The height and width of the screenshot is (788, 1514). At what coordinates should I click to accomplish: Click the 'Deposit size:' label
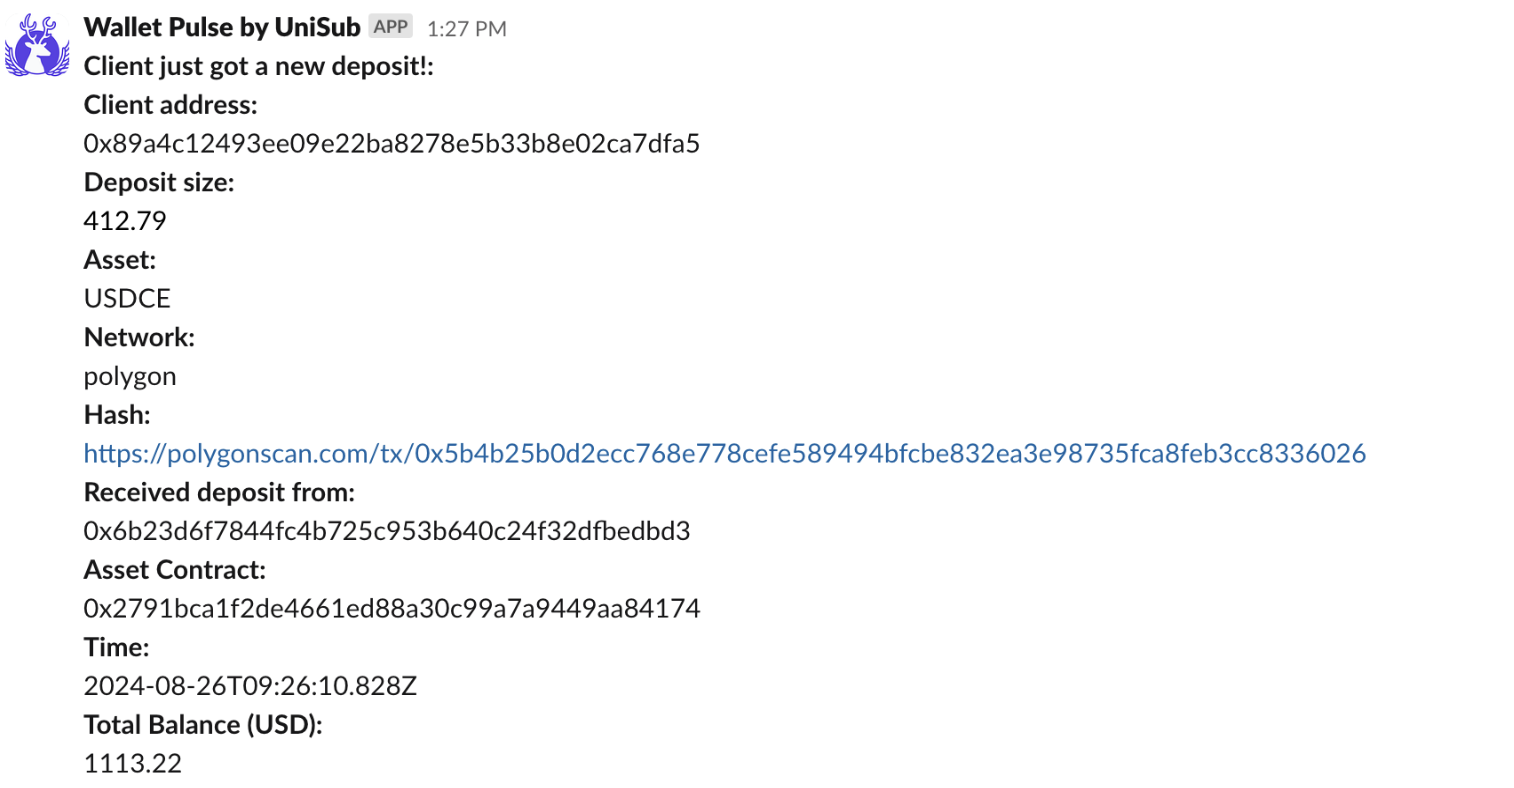pos(158,182)
